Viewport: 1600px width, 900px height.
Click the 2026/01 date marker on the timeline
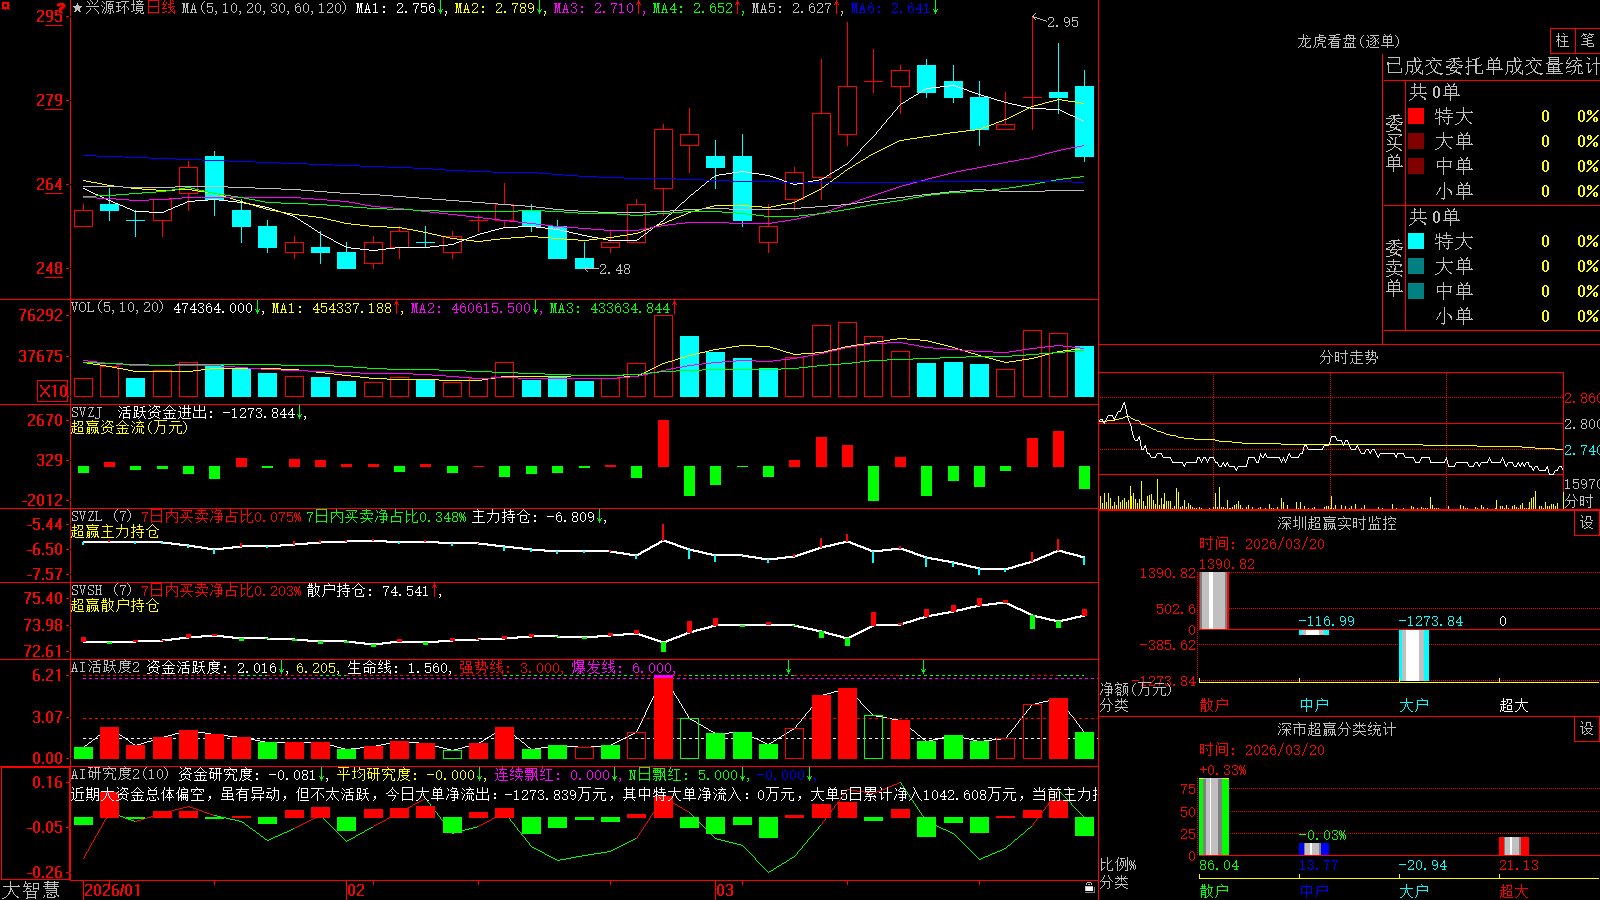click(x=112, y=890)
